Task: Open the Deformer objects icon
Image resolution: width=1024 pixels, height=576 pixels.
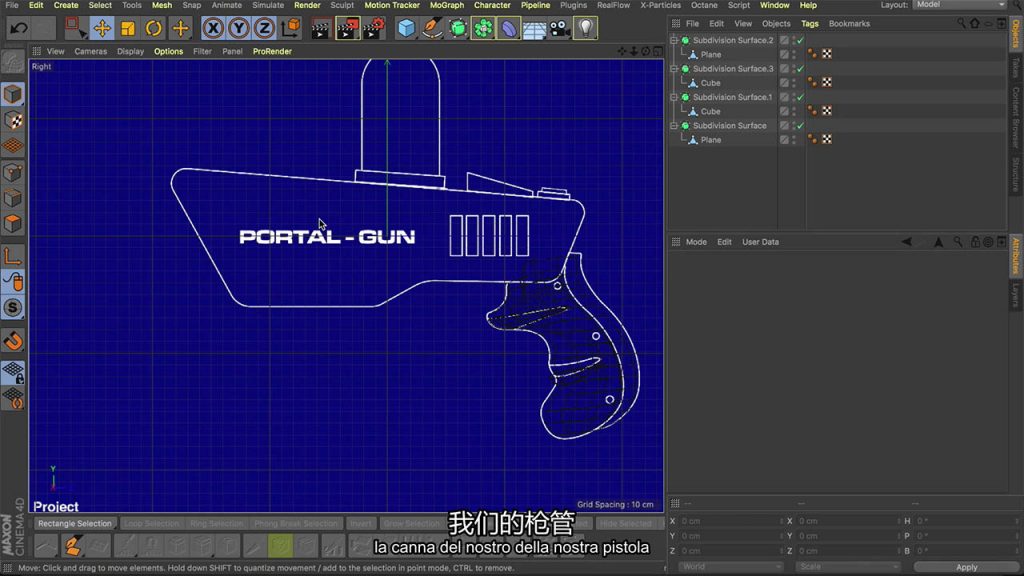Action: click(x=509, y=28)
